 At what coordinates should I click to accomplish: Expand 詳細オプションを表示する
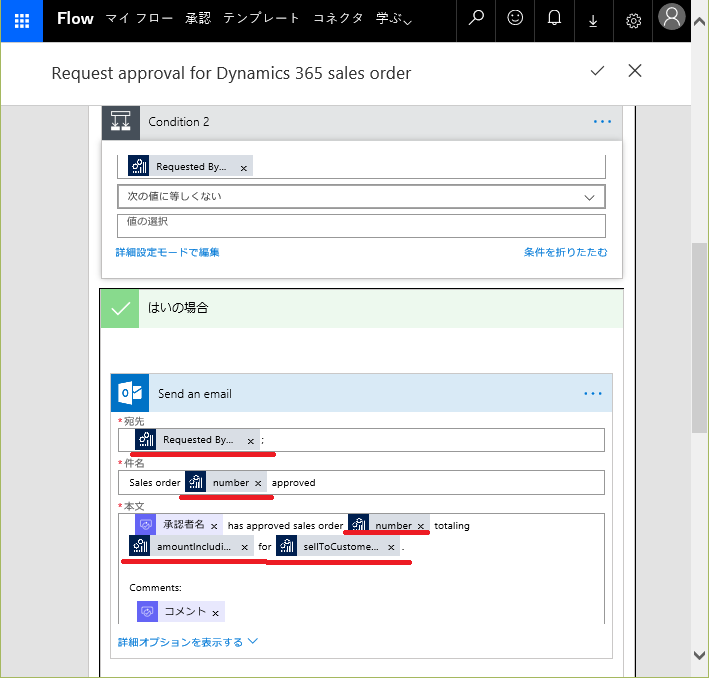pyautogui.click(x=187, y=642)
